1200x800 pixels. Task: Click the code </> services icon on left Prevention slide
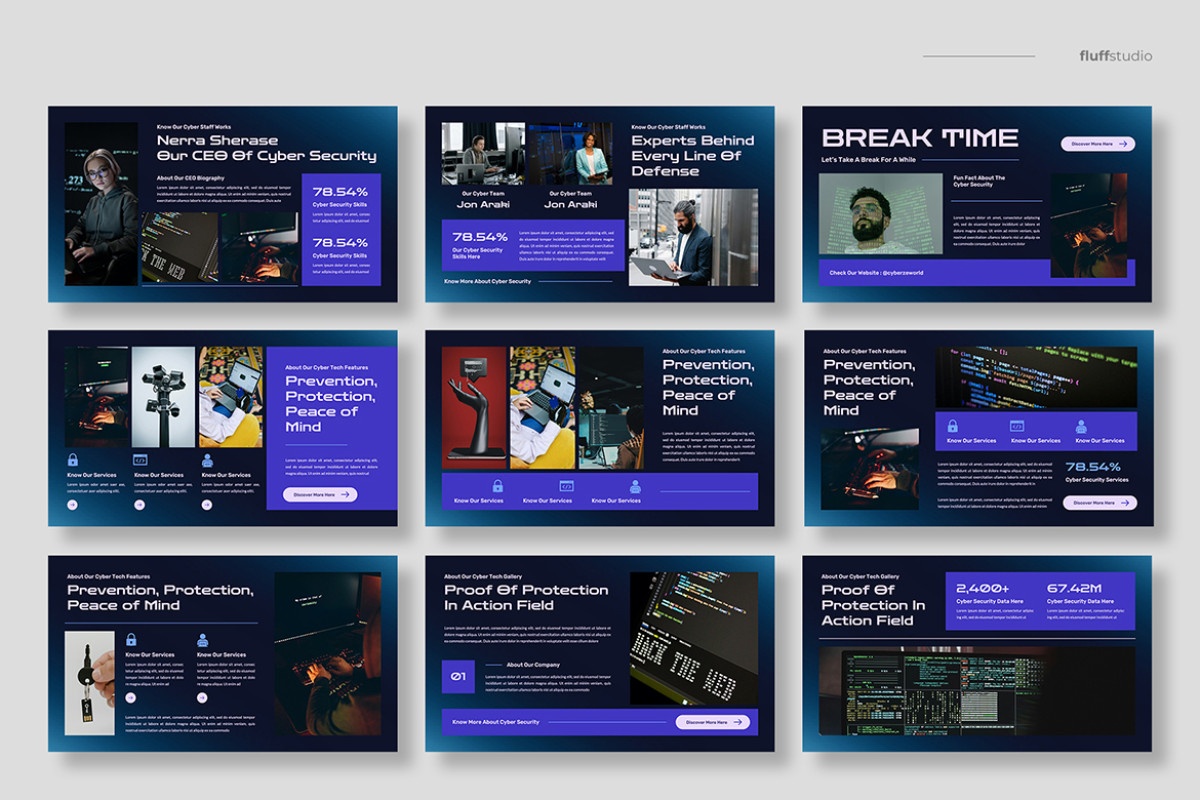(140, 460)
